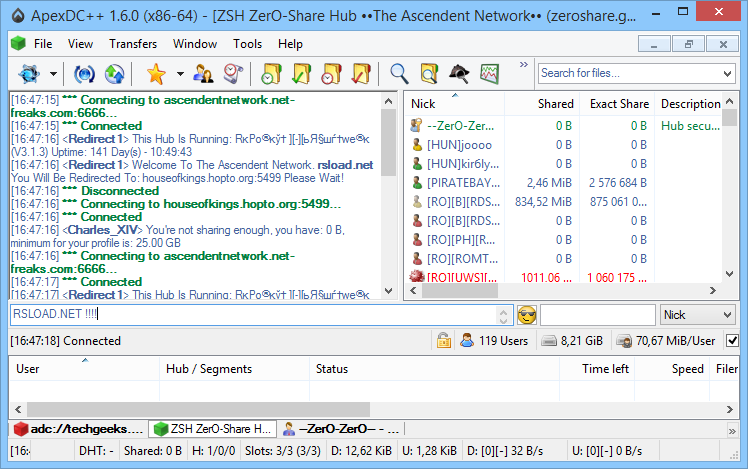This screenshot has width=748, height=469.
Task: Click the Reconnect toolbar icon
Action: pyautogui.click(x=84, y=74)
